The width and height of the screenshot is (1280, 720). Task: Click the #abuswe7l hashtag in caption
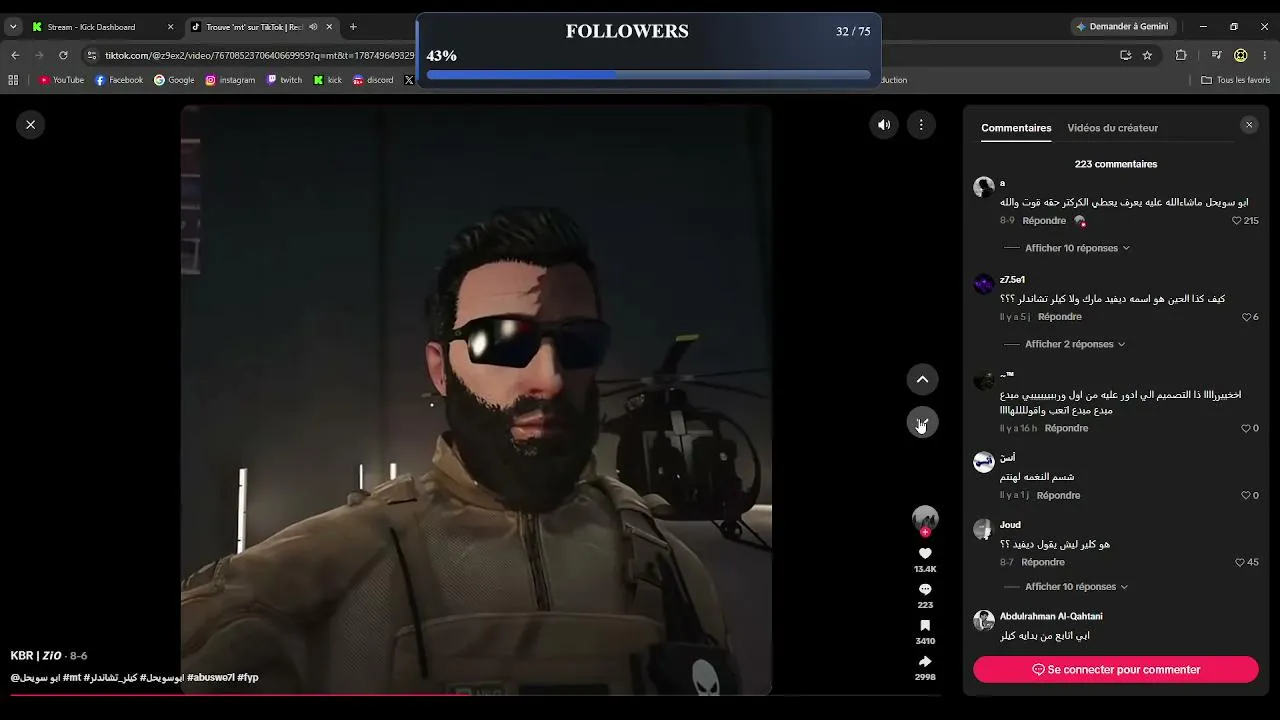(210, 677)
